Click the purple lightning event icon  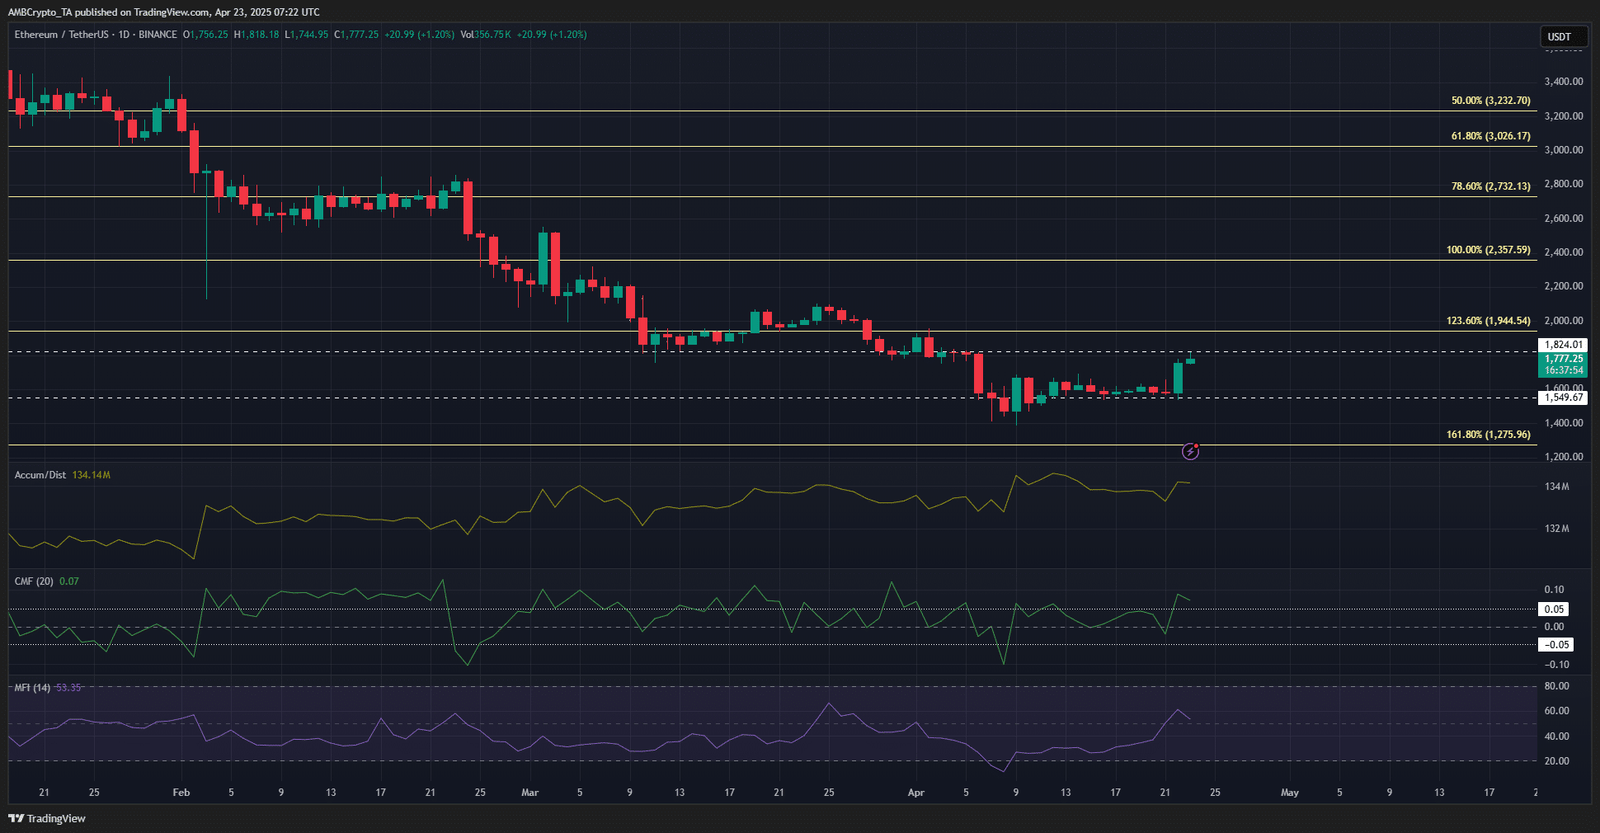pyautogui.click(x=1190, y=451)
